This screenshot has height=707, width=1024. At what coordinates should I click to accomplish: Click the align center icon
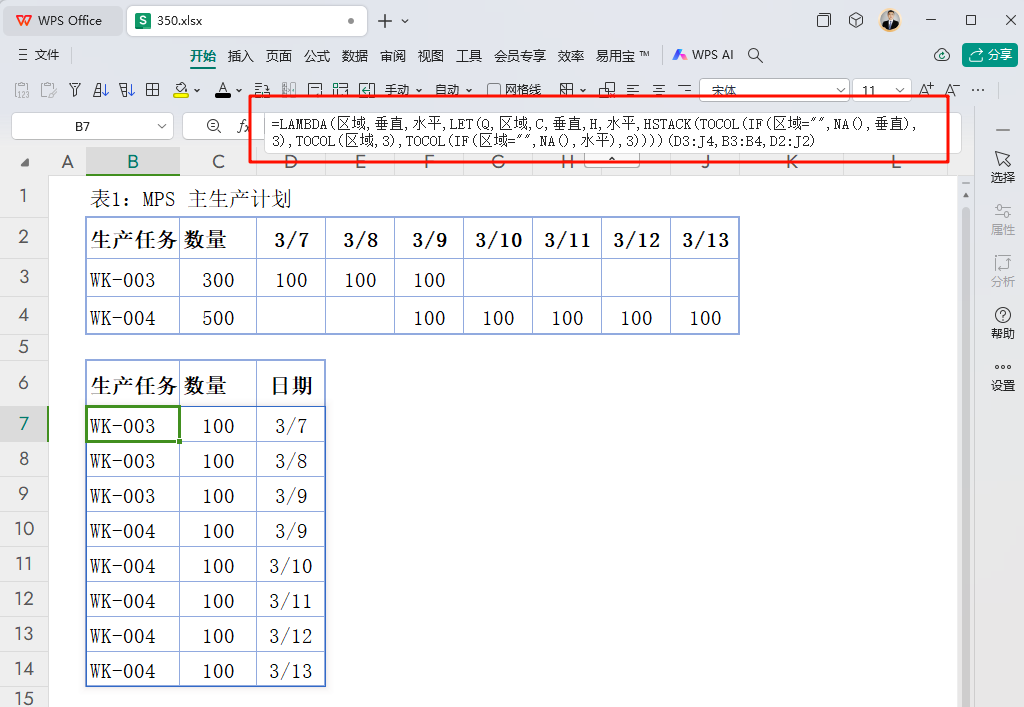click(659, 90)
